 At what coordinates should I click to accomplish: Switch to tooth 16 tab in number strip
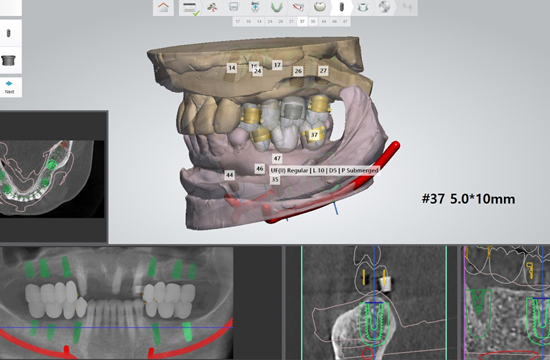click(x=248, y=21)
